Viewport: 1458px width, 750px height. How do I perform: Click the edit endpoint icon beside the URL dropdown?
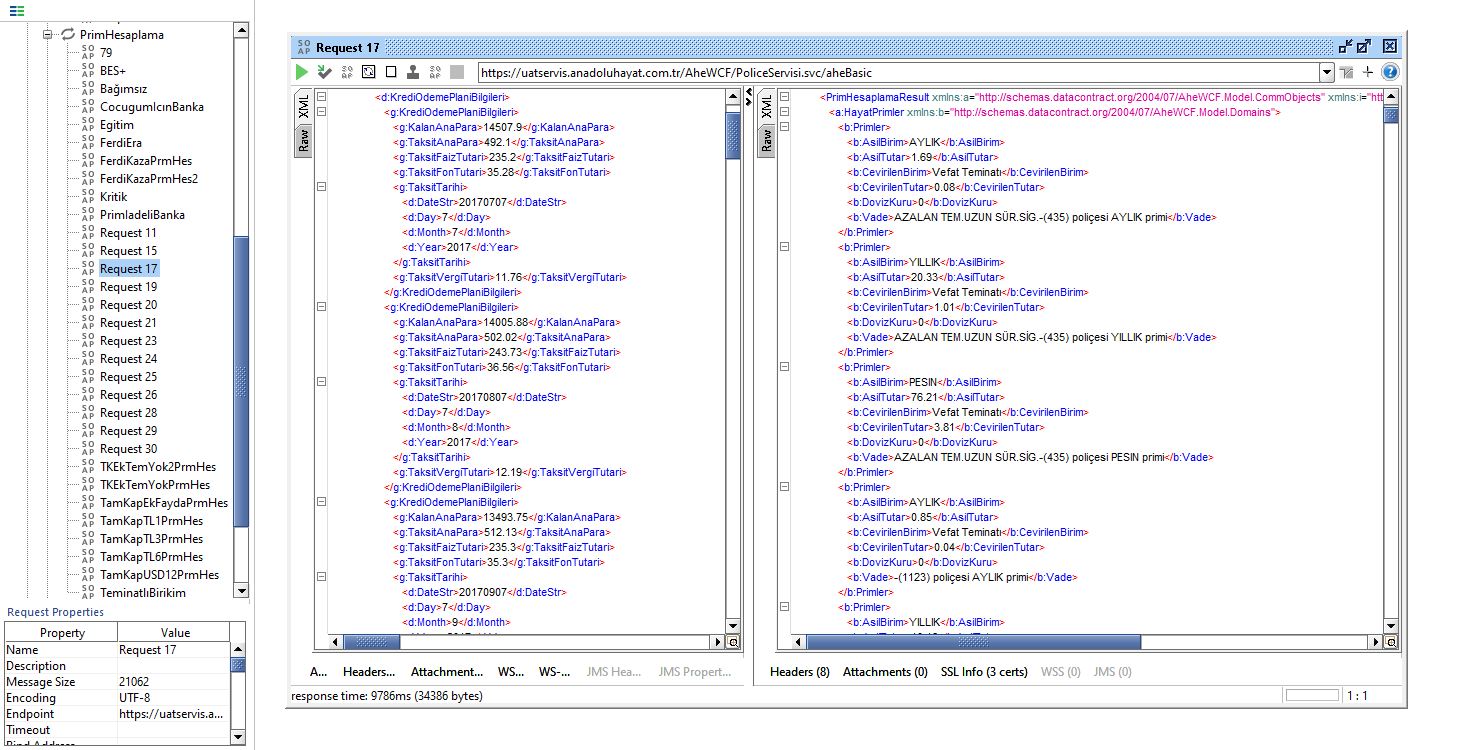[1345, 71]
